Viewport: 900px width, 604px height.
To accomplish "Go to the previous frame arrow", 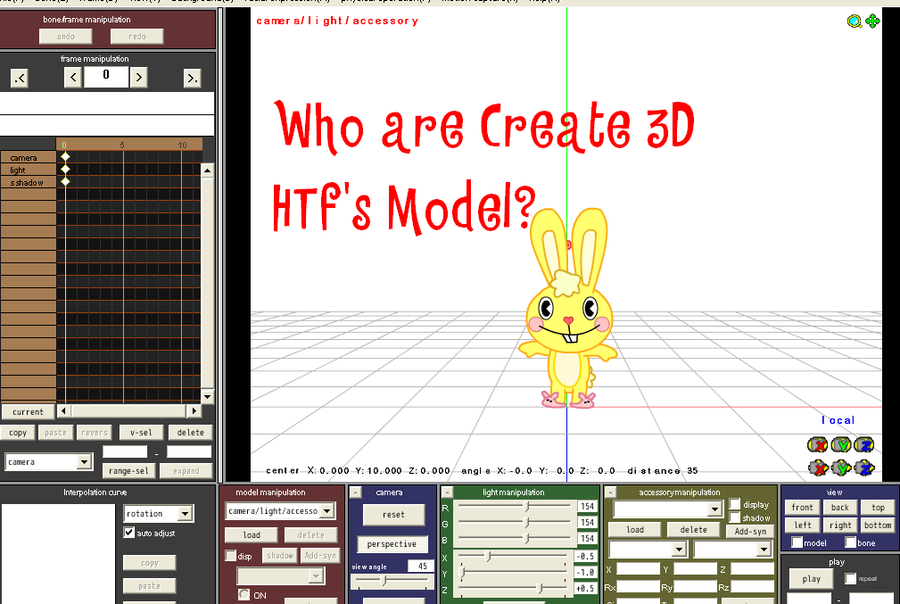I will (73, 78).
